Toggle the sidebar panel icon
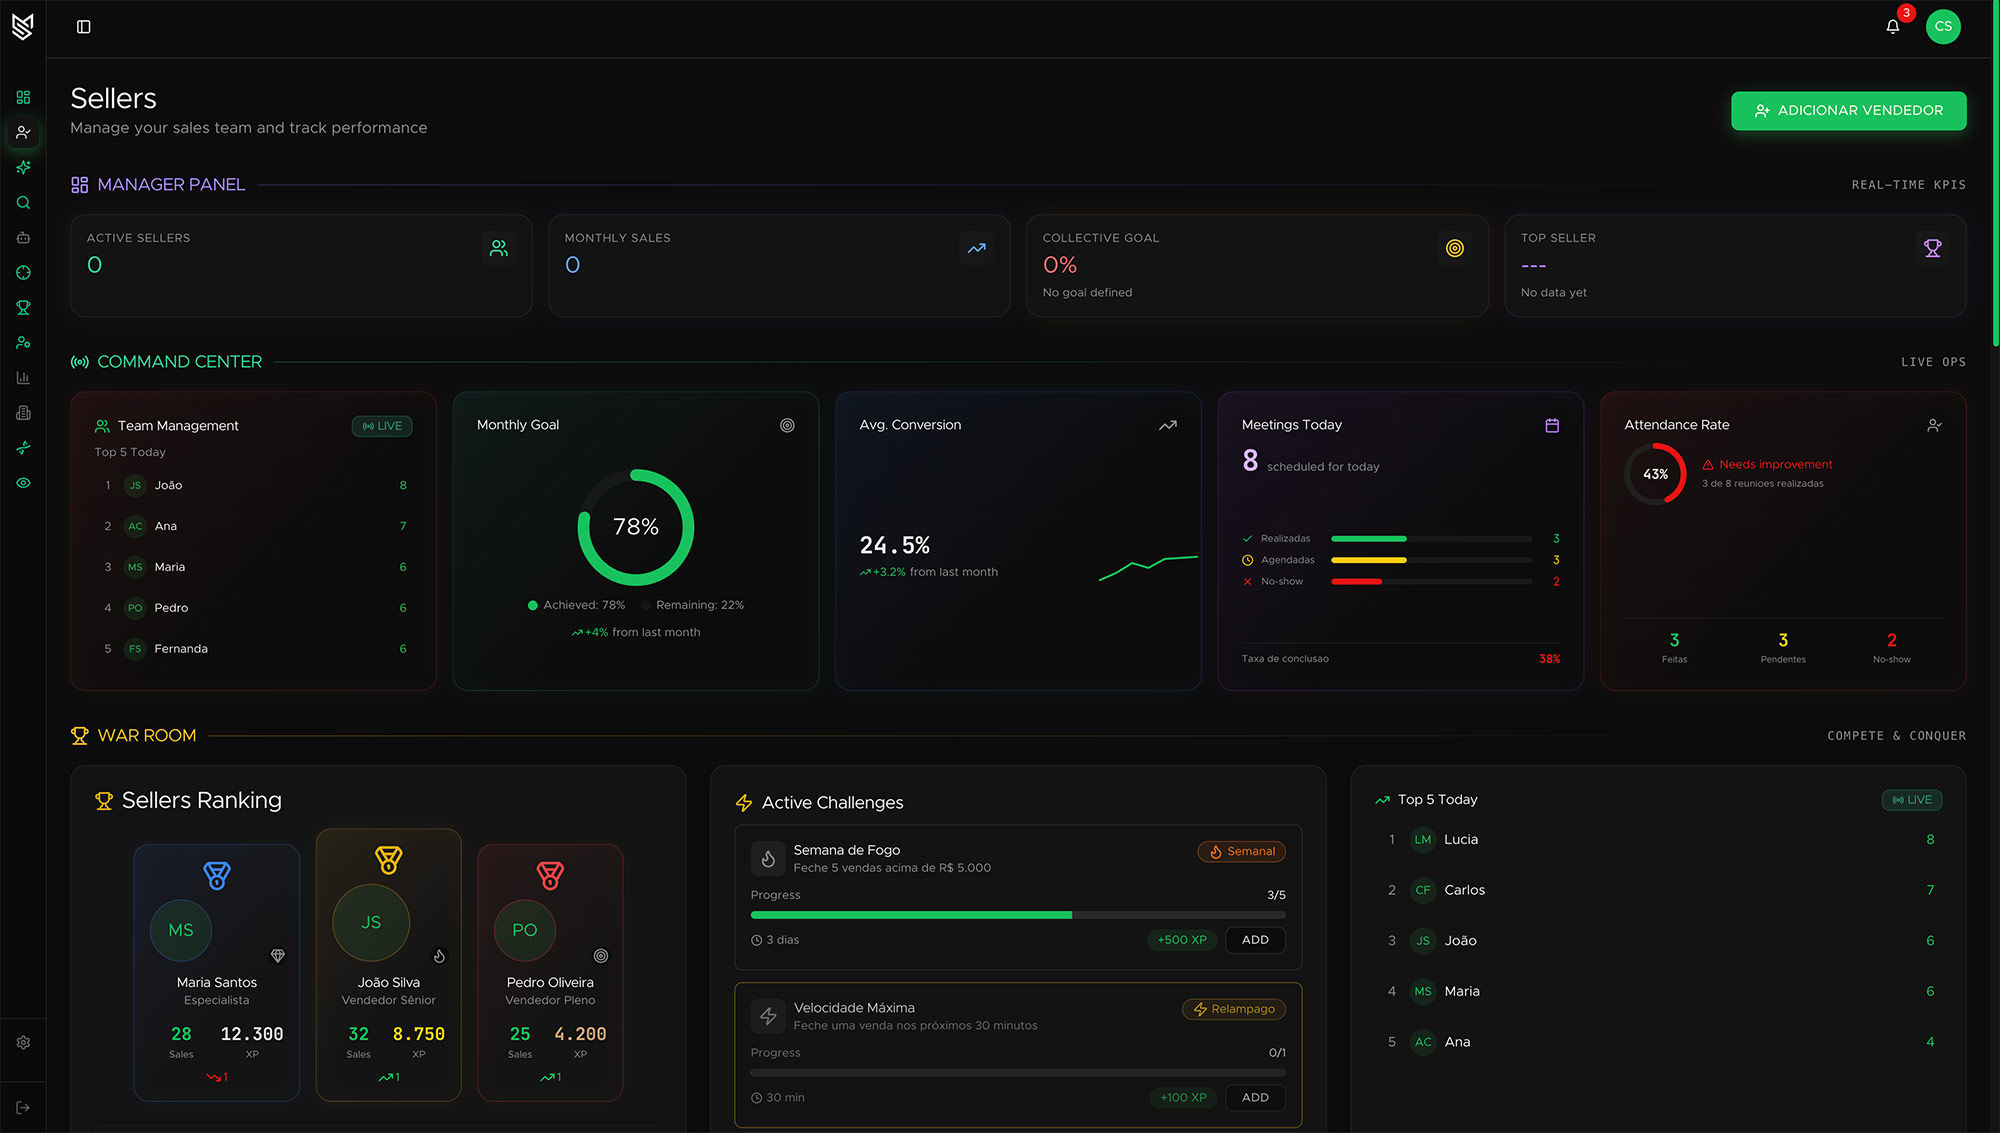Screen dimensions: 2000x1133 click(x=84, y=27)
